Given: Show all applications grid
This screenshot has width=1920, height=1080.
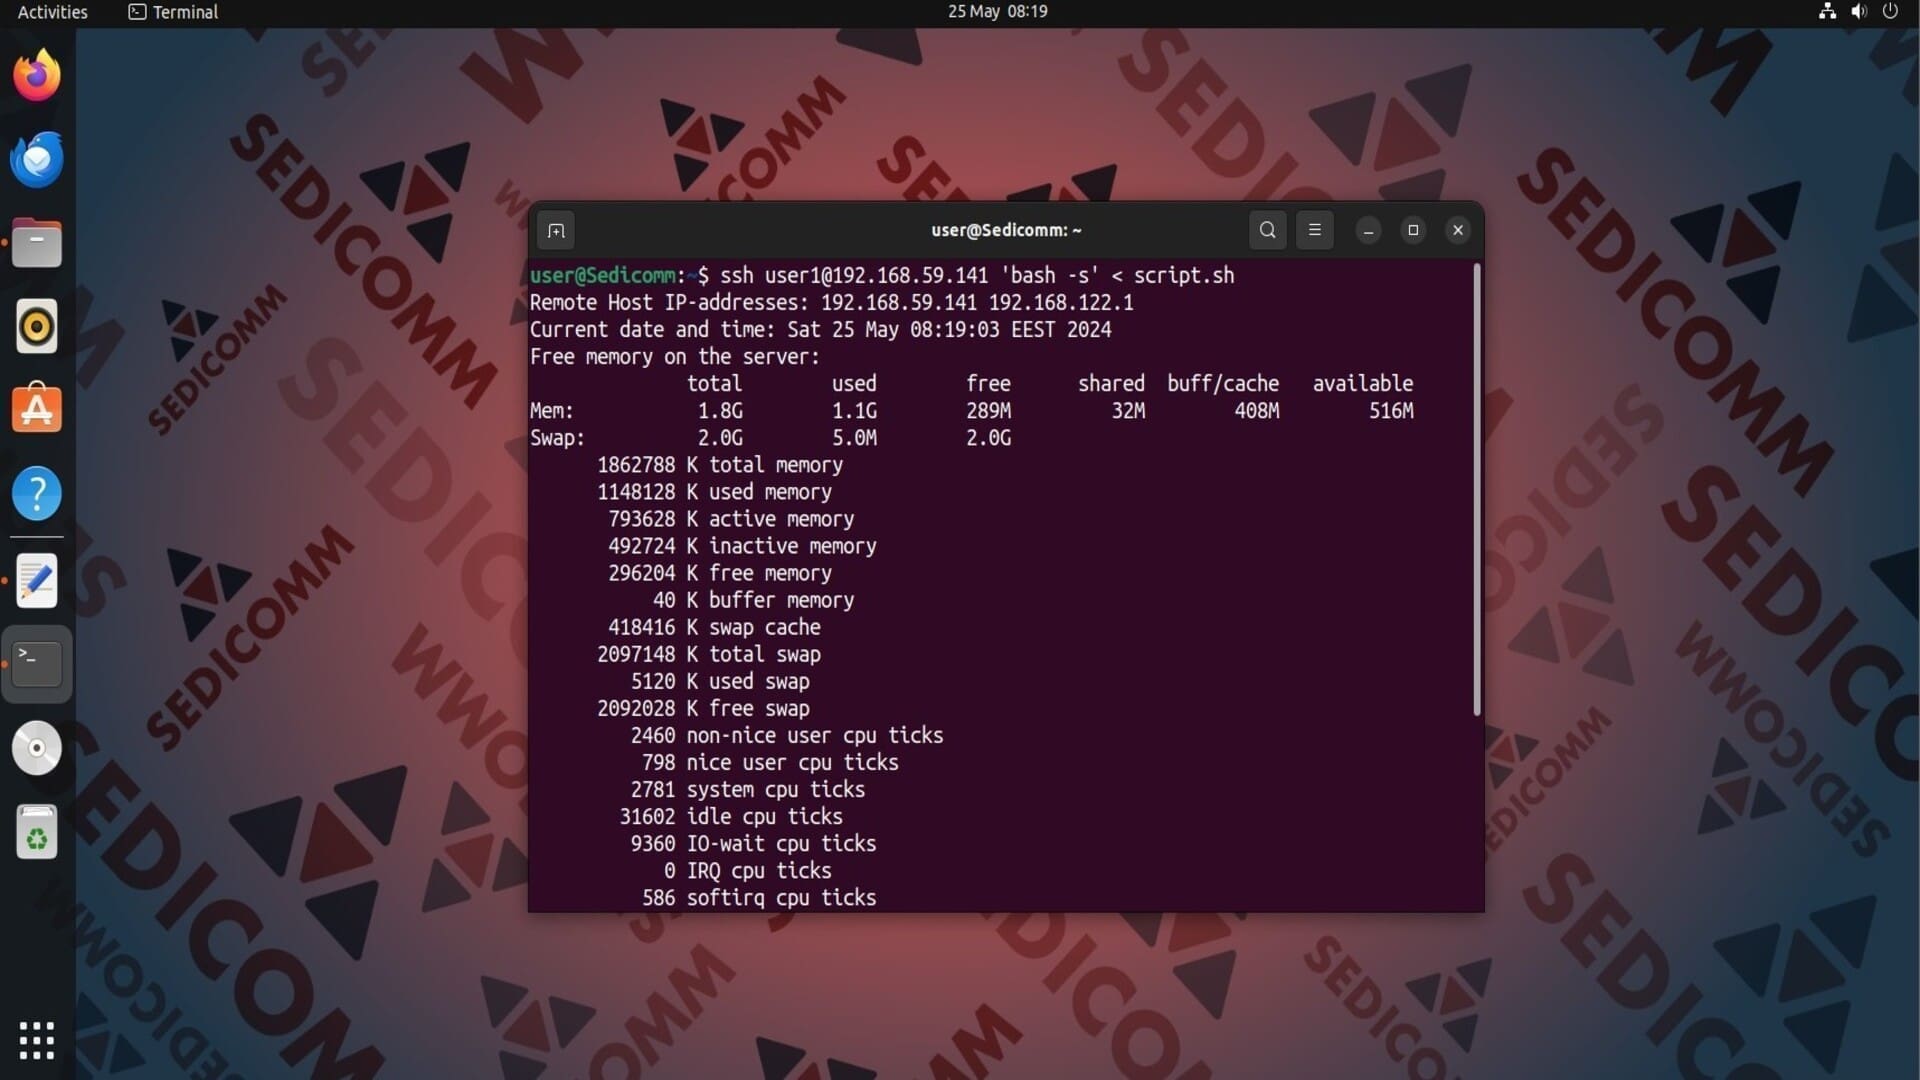Looking at the screenshot, I should [x=37, y=1040].
